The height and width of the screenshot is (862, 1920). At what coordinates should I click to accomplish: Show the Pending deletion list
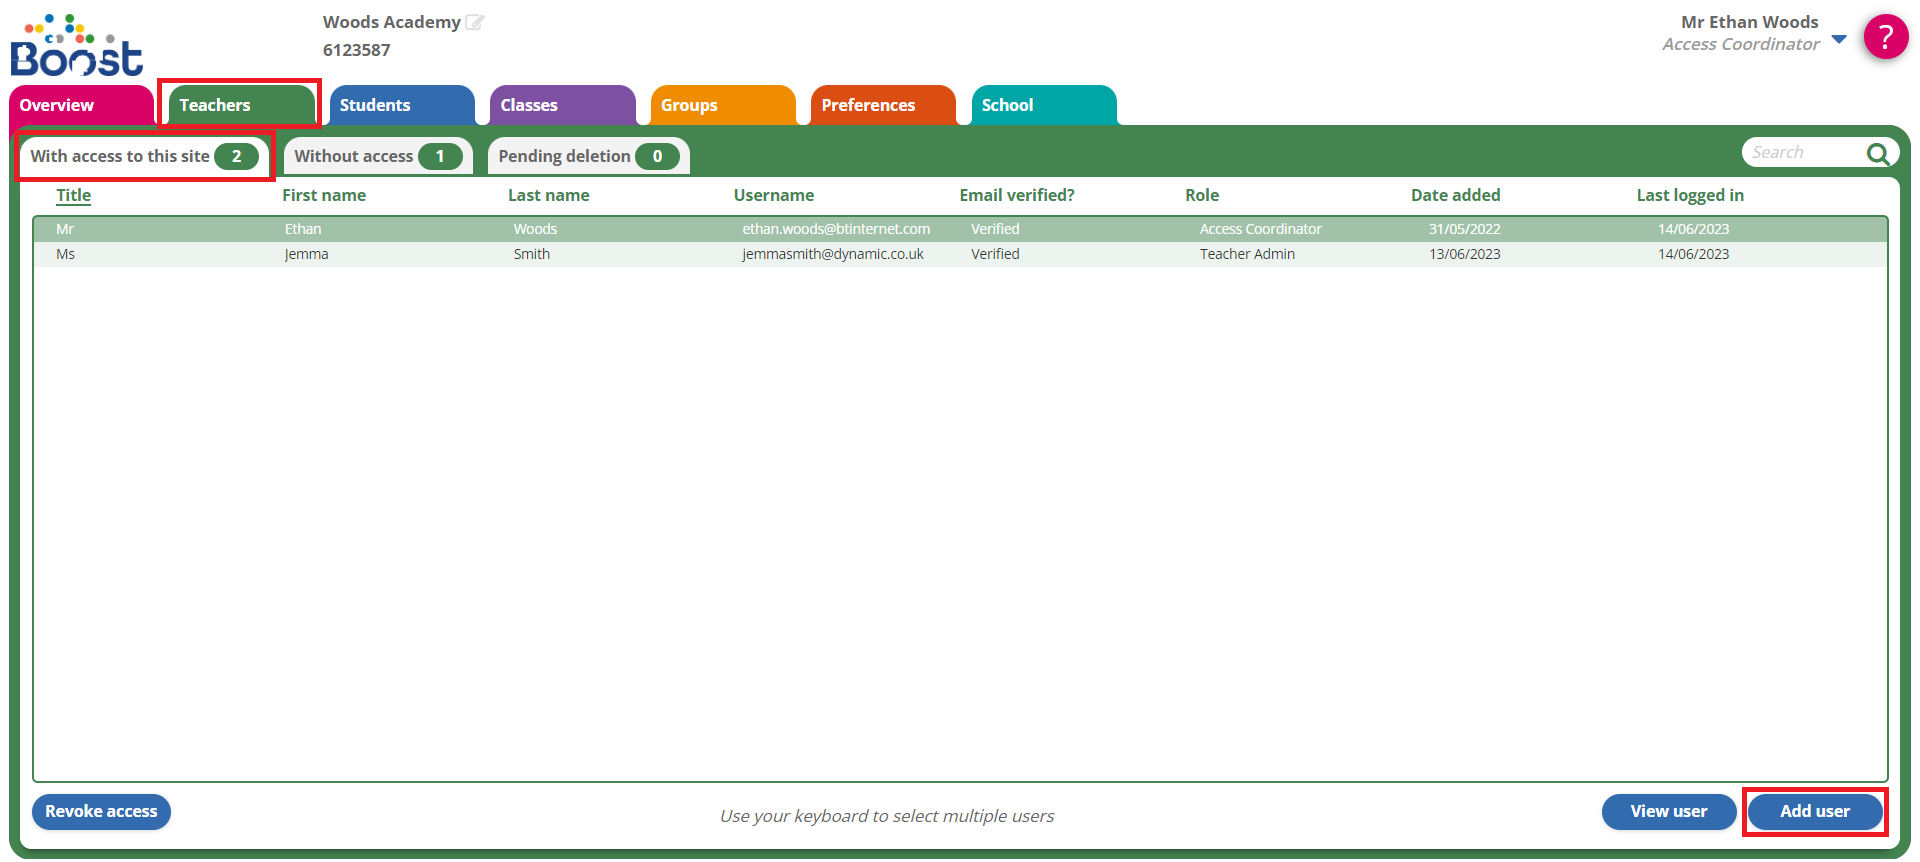tap(587, 156)
